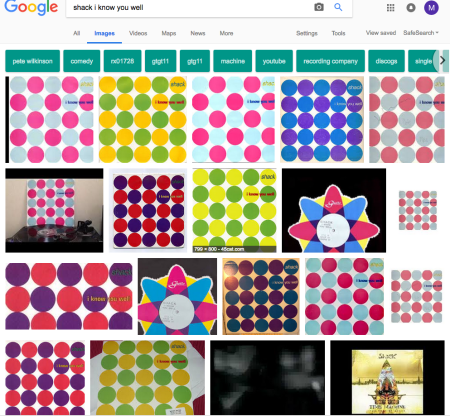Select the gtgt11 chip

pos(160,61)
